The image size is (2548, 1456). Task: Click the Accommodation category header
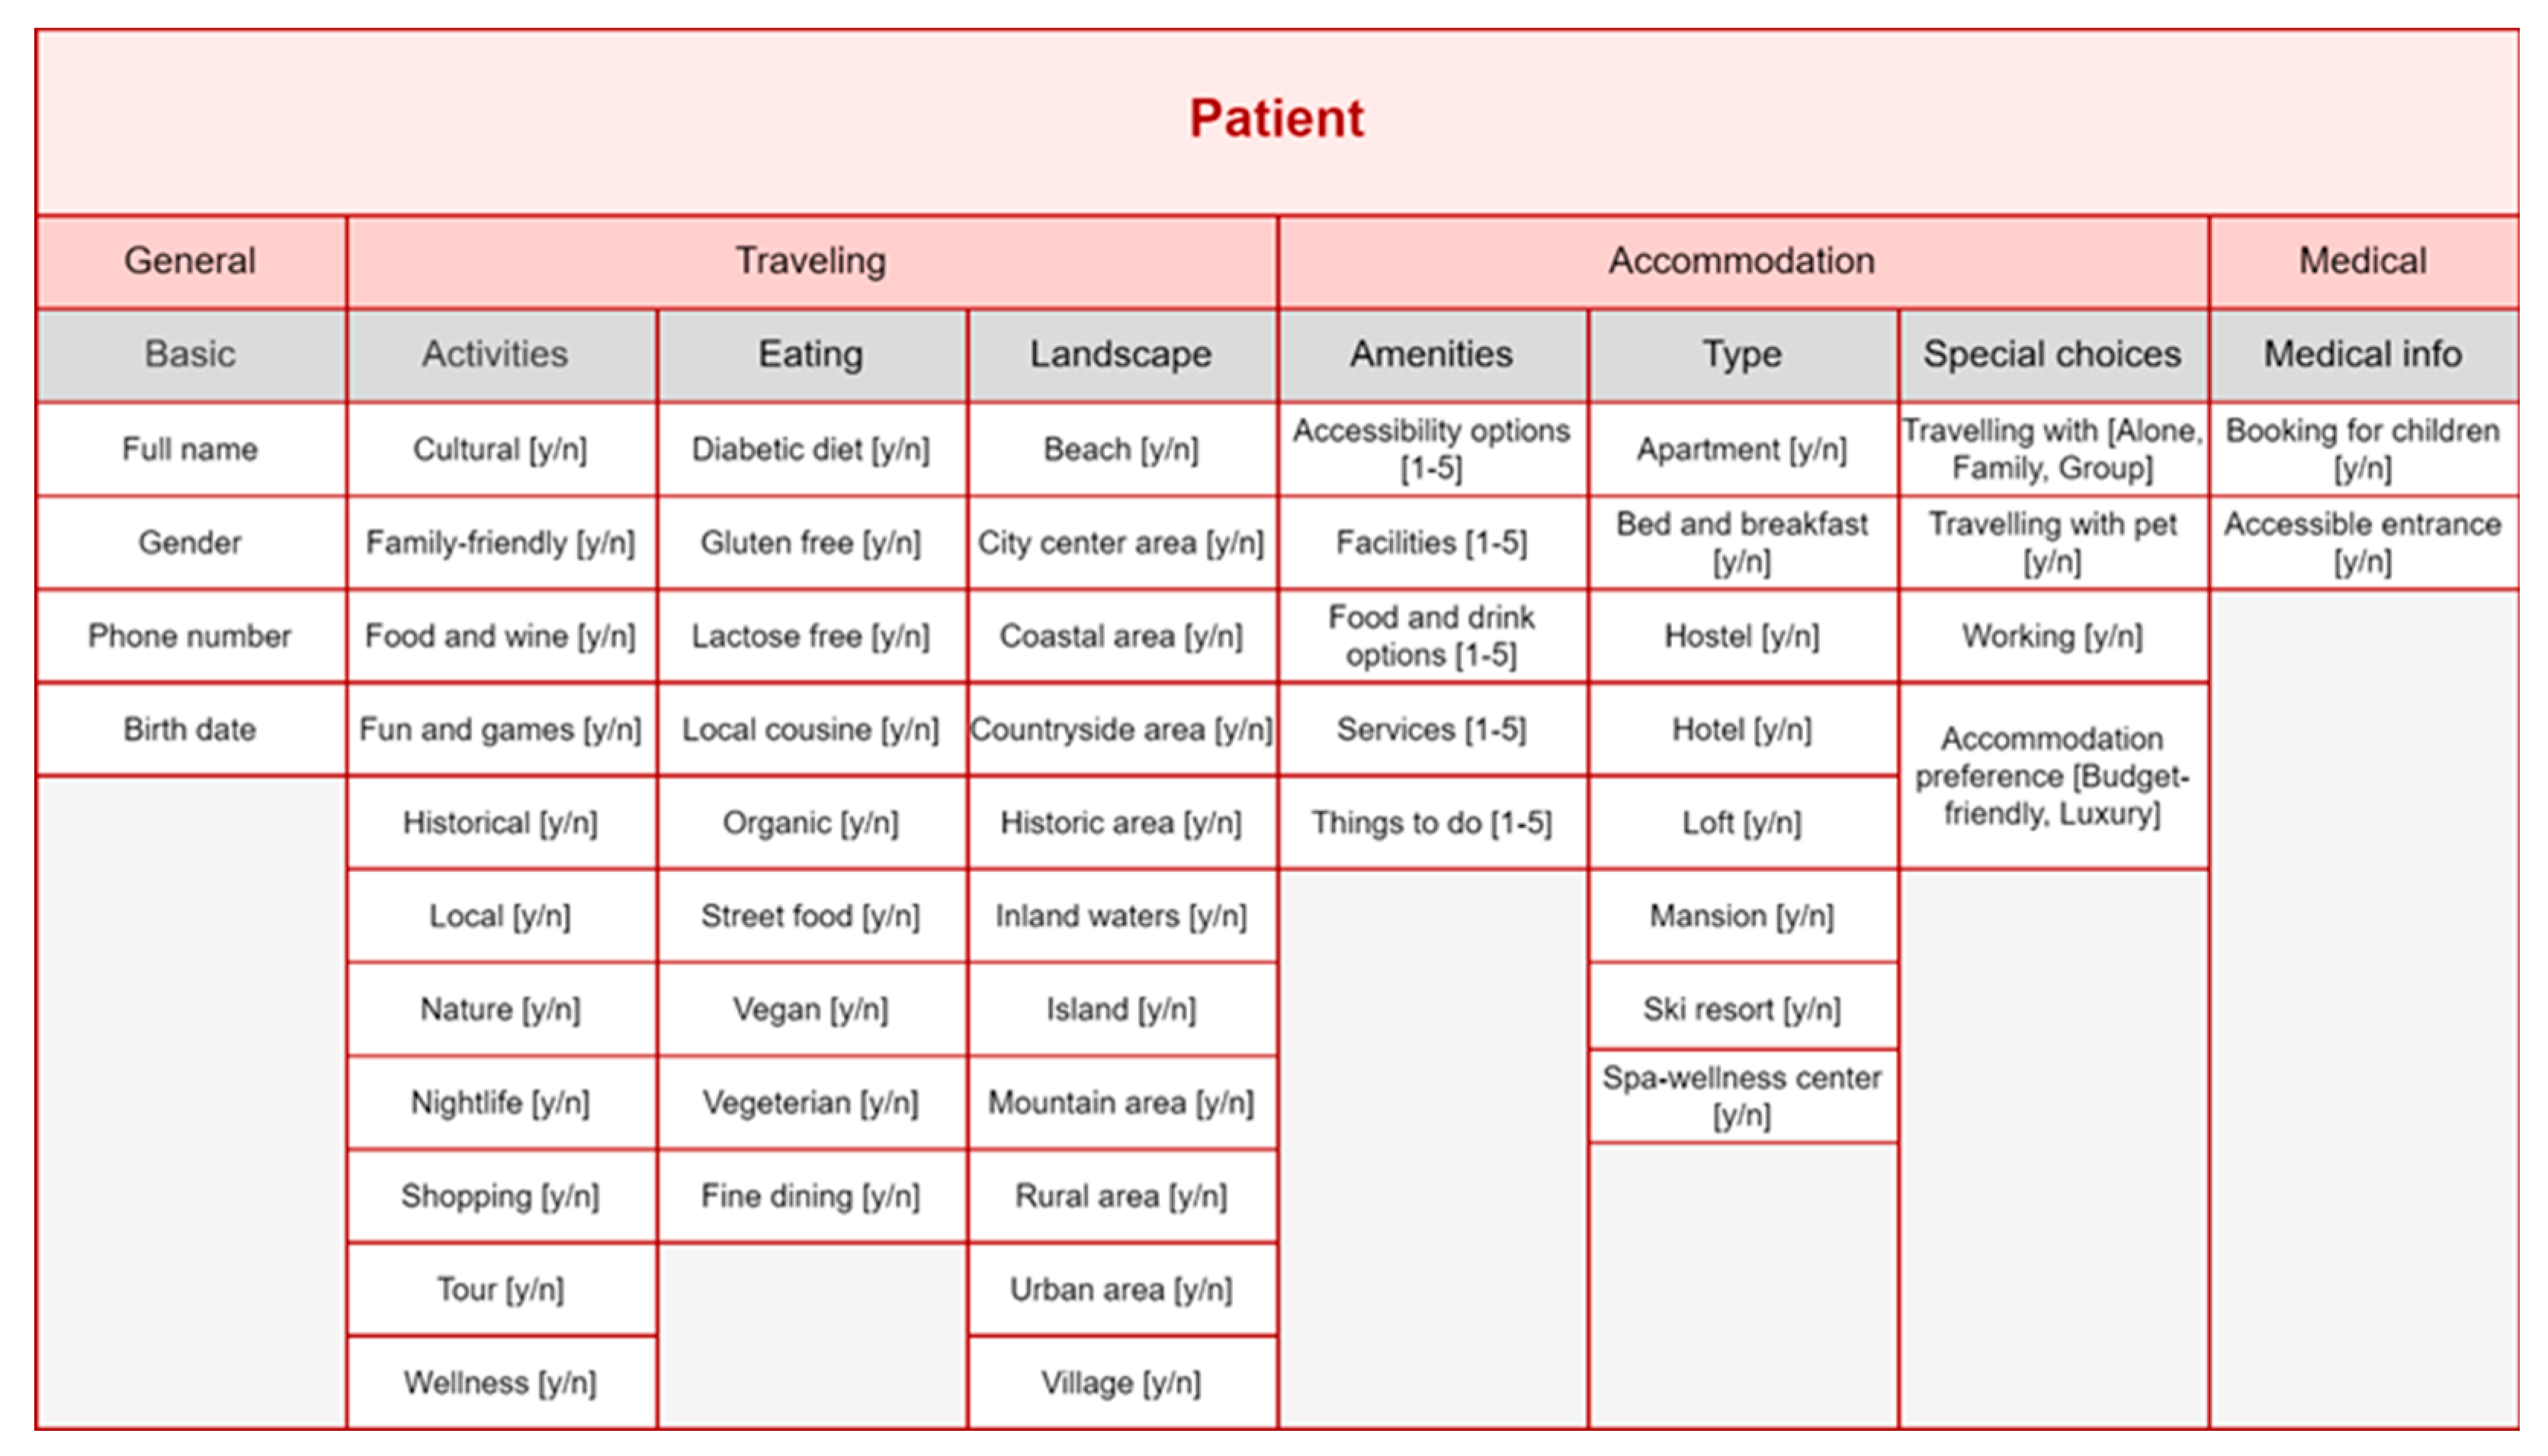[1741, 261]
